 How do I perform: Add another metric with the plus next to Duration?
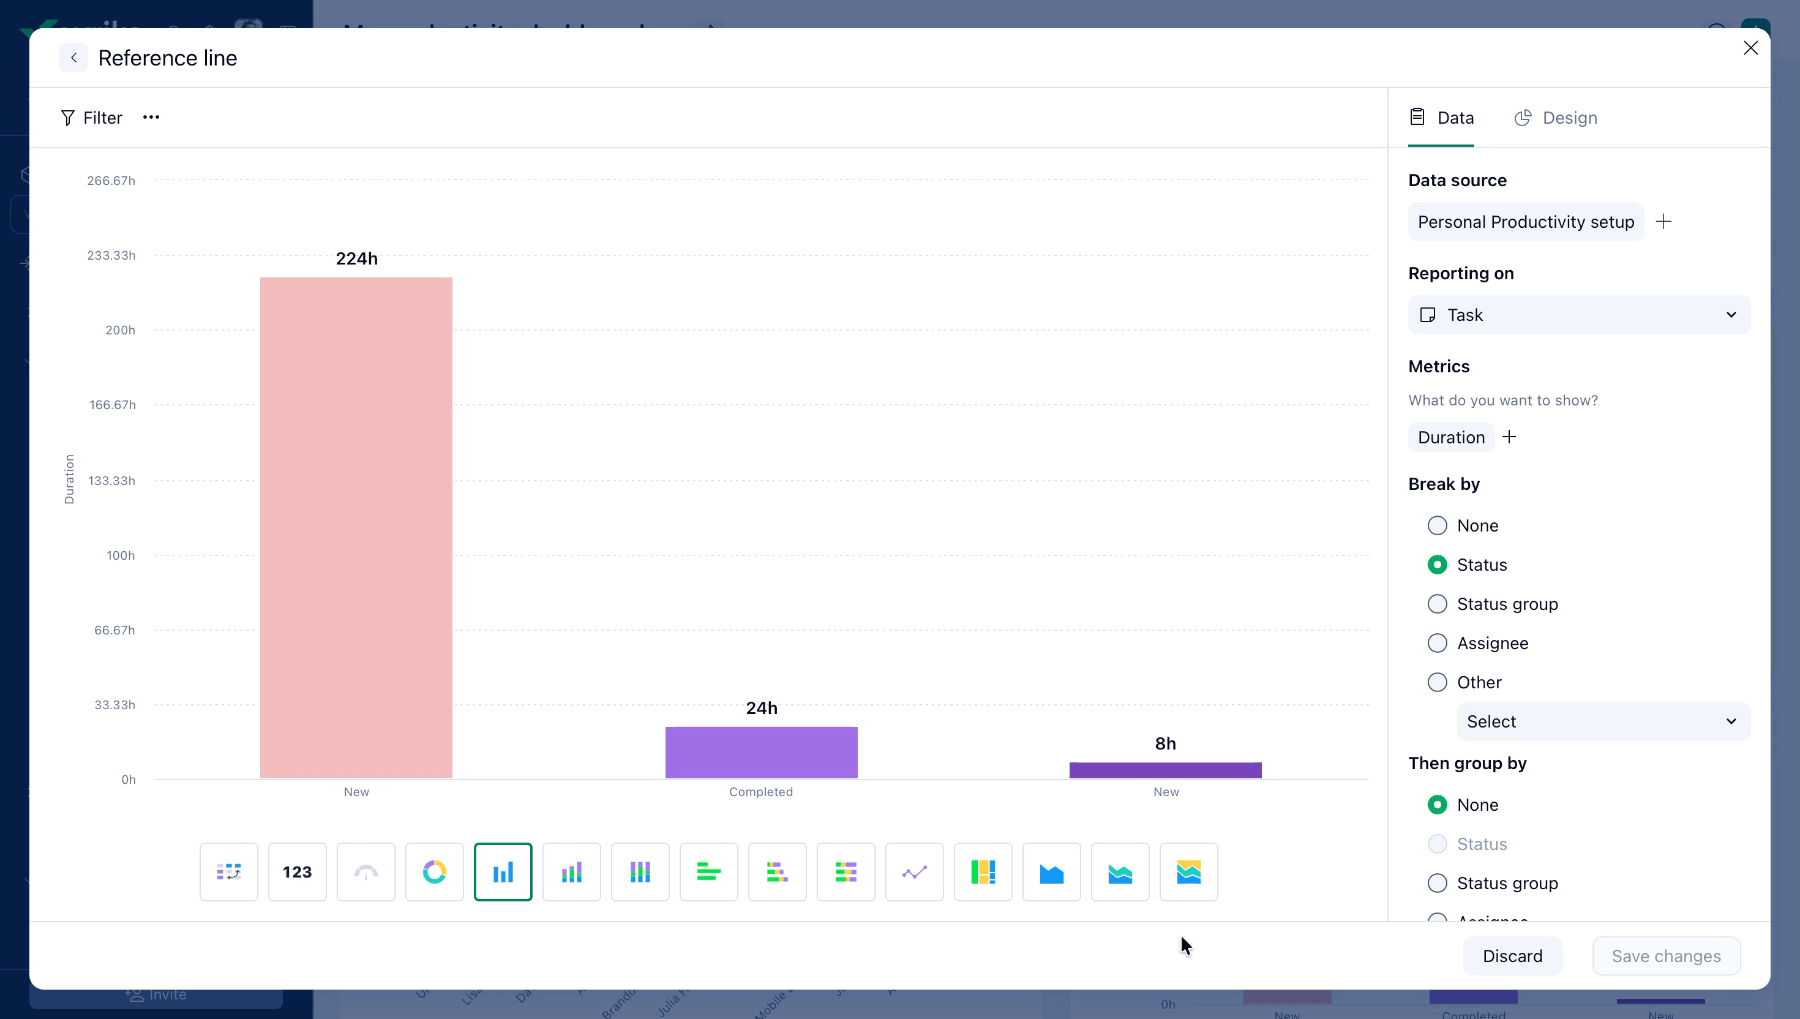(x=1509, y=437)
